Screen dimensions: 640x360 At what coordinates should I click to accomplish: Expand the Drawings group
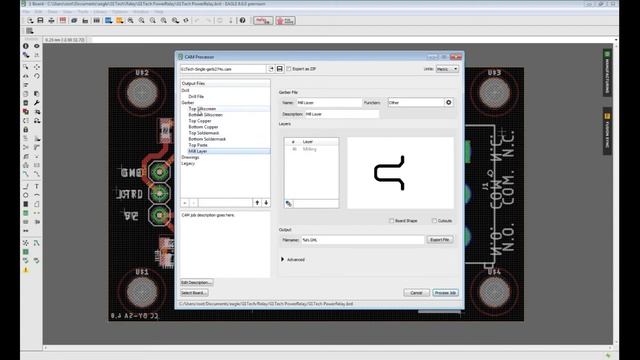coord(190,157)
